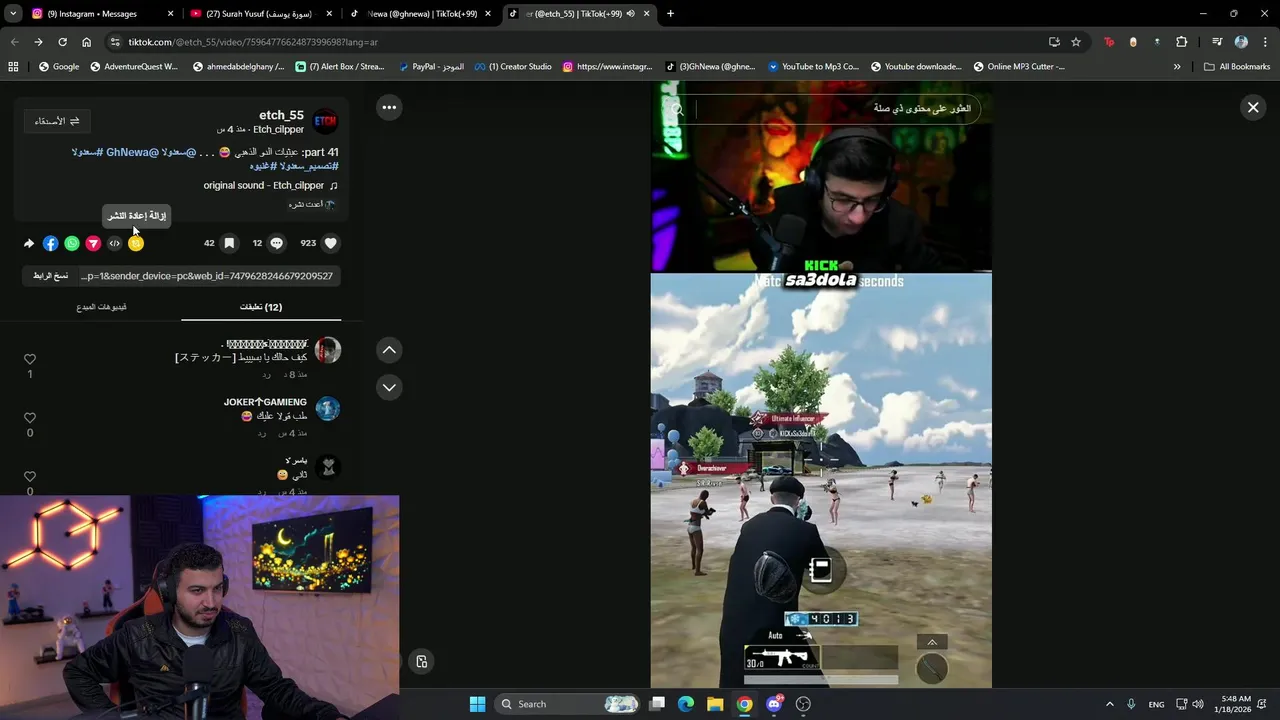Screen dimensions: 1280x720
Task: Open the All Bookmarks folder
Action: tap(1237, 66)
